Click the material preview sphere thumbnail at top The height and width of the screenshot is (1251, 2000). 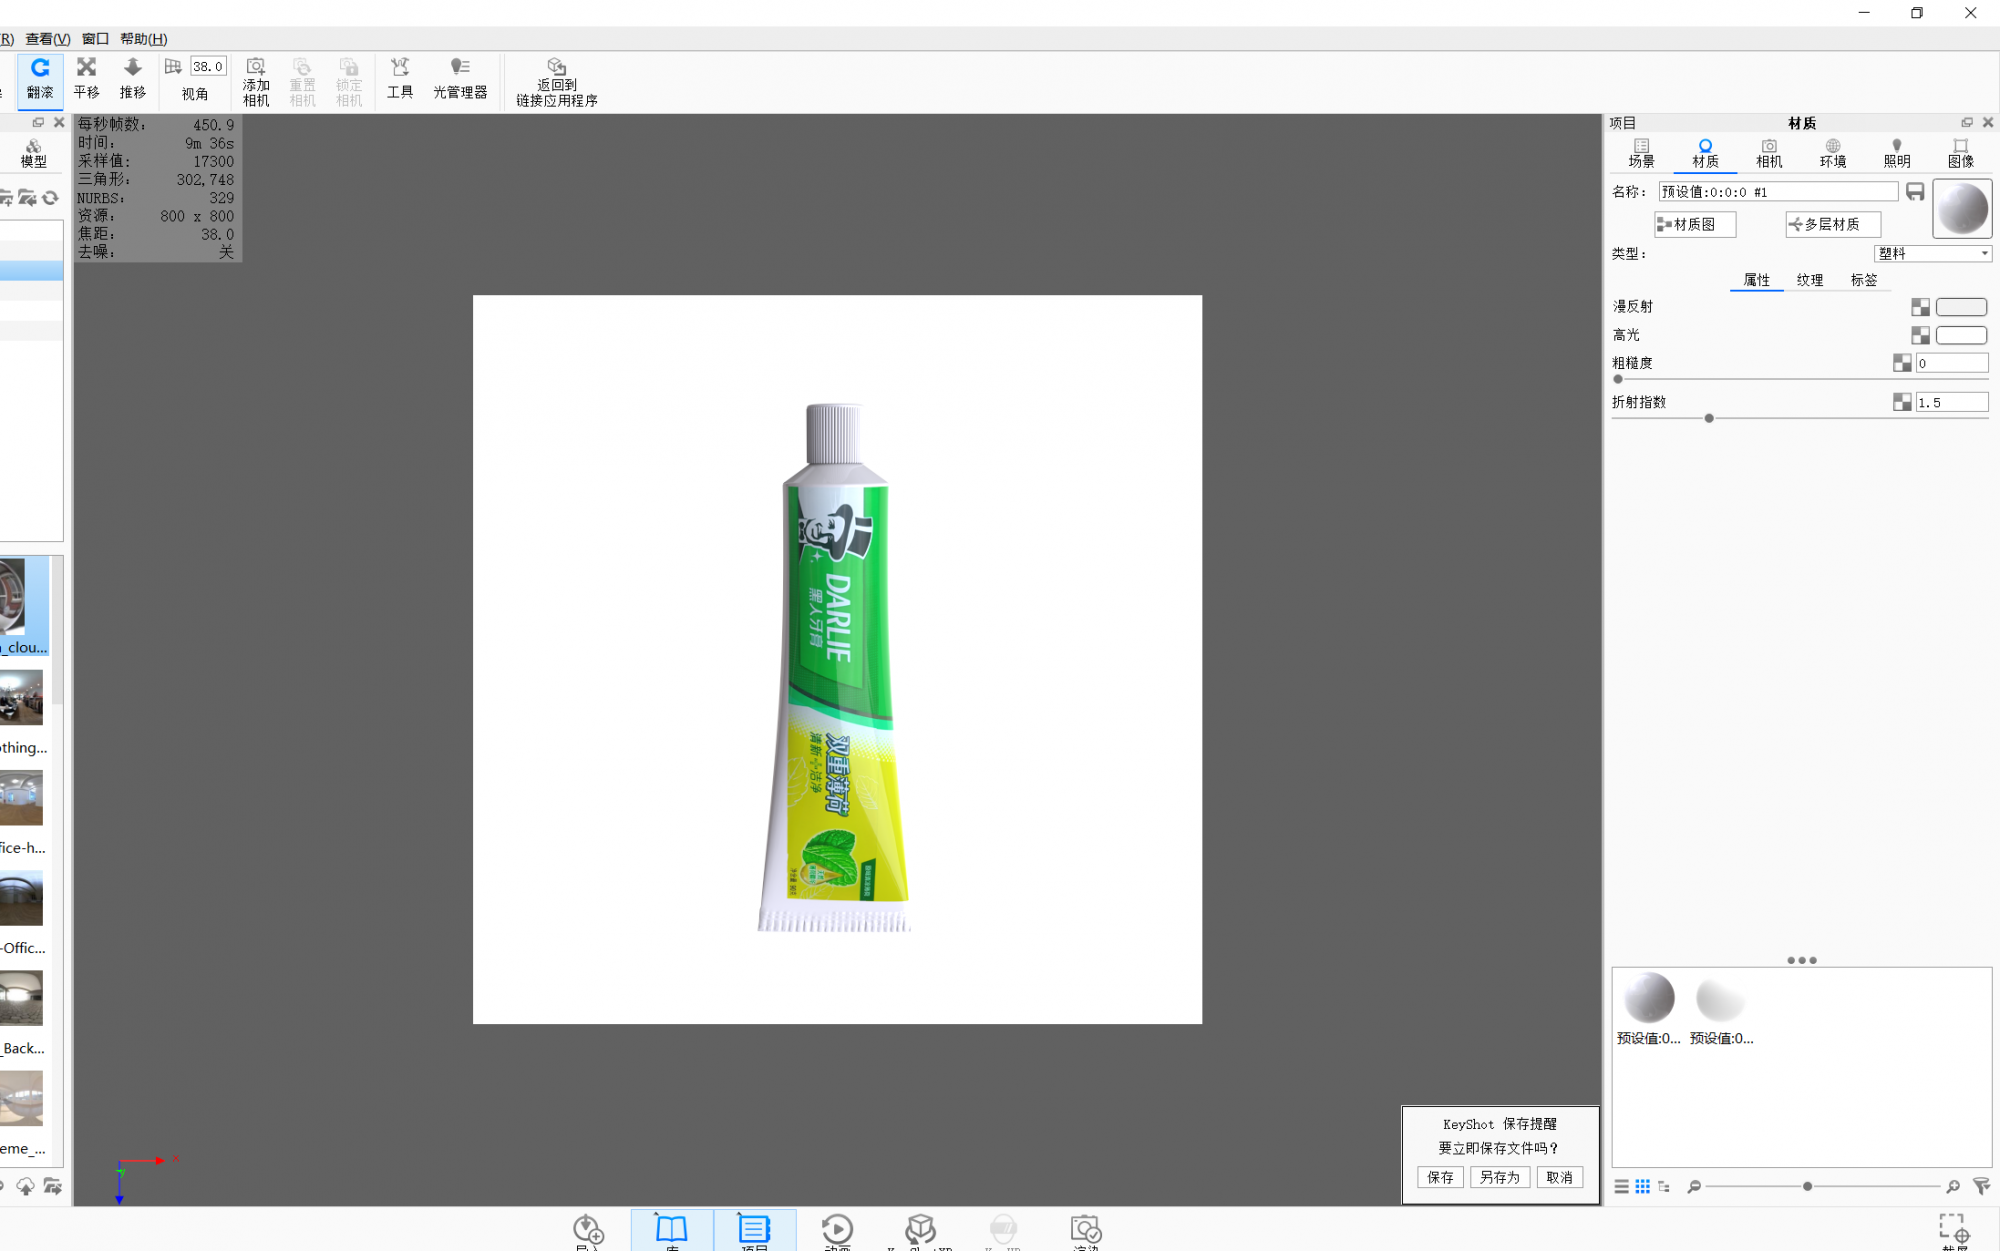click(x=1962, y=209)
